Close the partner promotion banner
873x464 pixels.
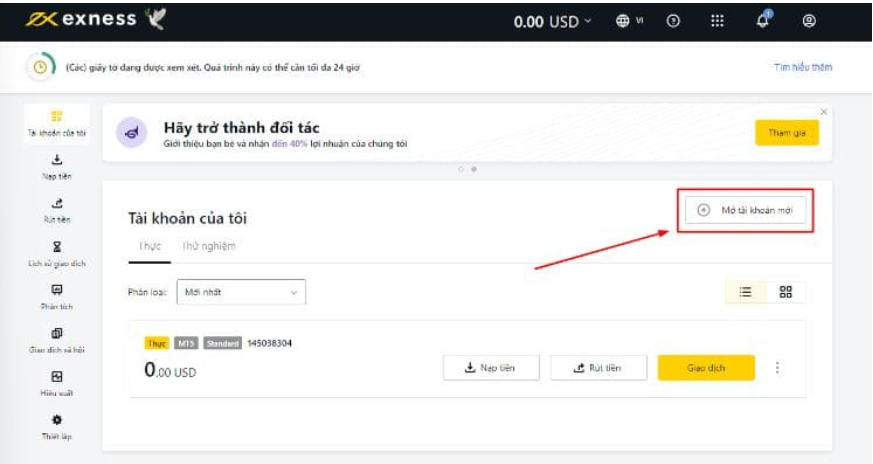[823, 111]
